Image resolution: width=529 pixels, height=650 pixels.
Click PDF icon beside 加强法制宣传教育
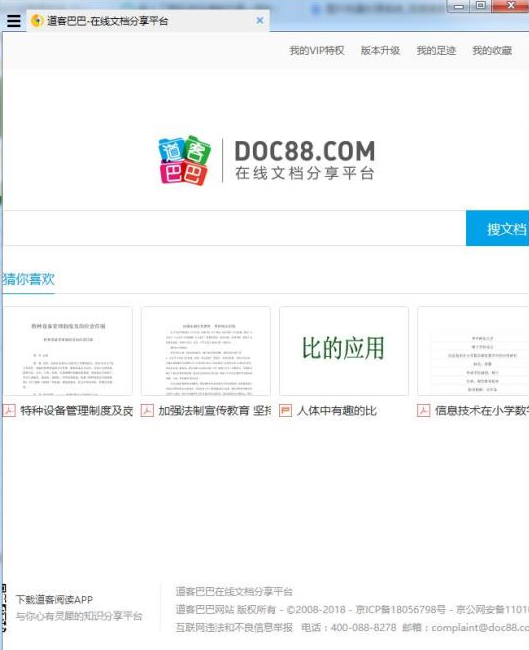[x=147, y=411]
